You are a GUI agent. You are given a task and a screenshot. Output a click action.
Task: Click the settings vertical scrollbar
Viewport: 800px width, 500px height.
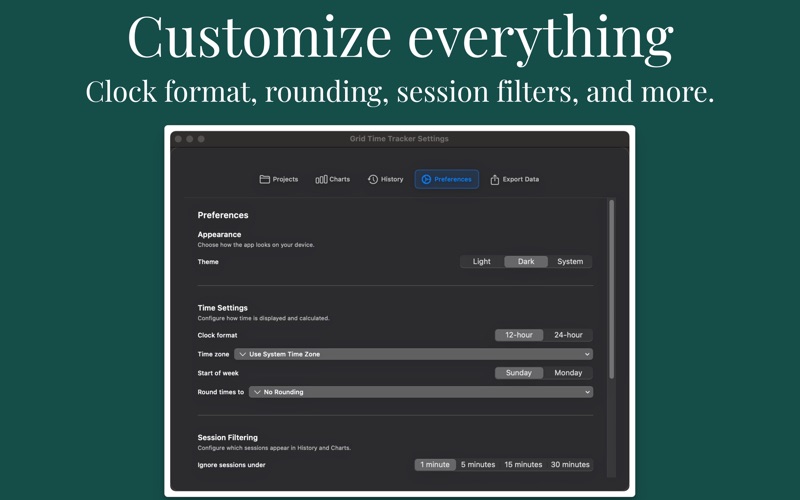pos(611,289)
